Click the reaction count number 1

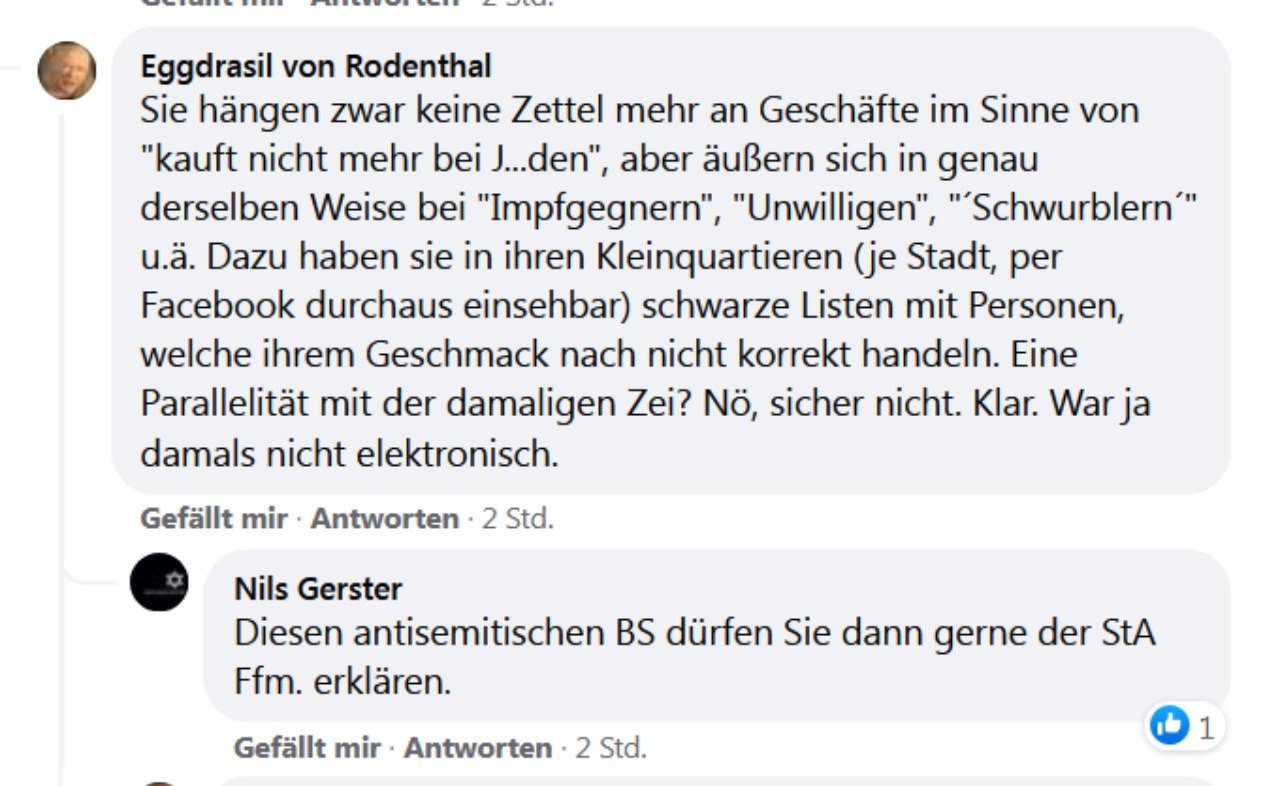tap(1206, 728)
